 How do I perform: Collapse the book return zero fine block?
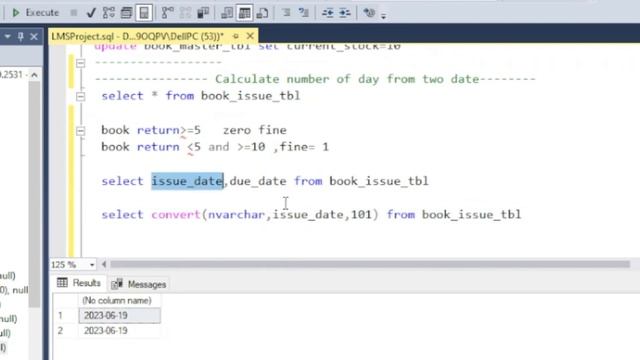[x=80, y=131]
